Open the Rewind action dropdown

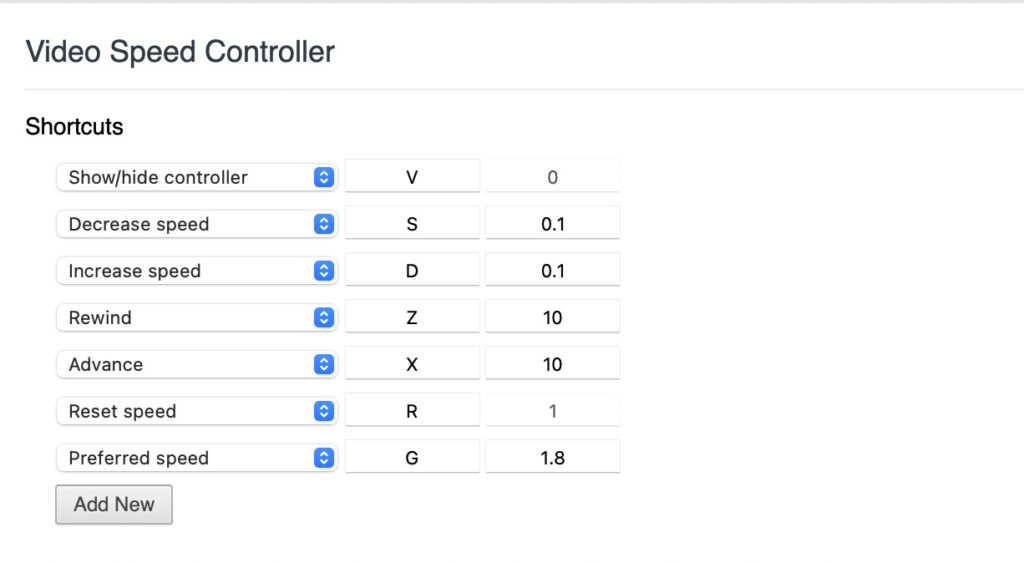[196, 318]
